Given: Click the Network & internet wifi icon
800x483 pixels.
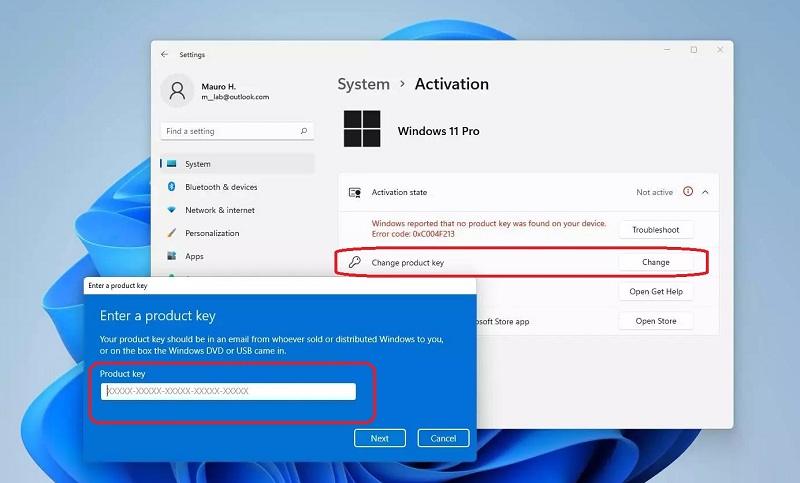Looking at the screenshot, I should pyautogui.click(x=172, y=210).
